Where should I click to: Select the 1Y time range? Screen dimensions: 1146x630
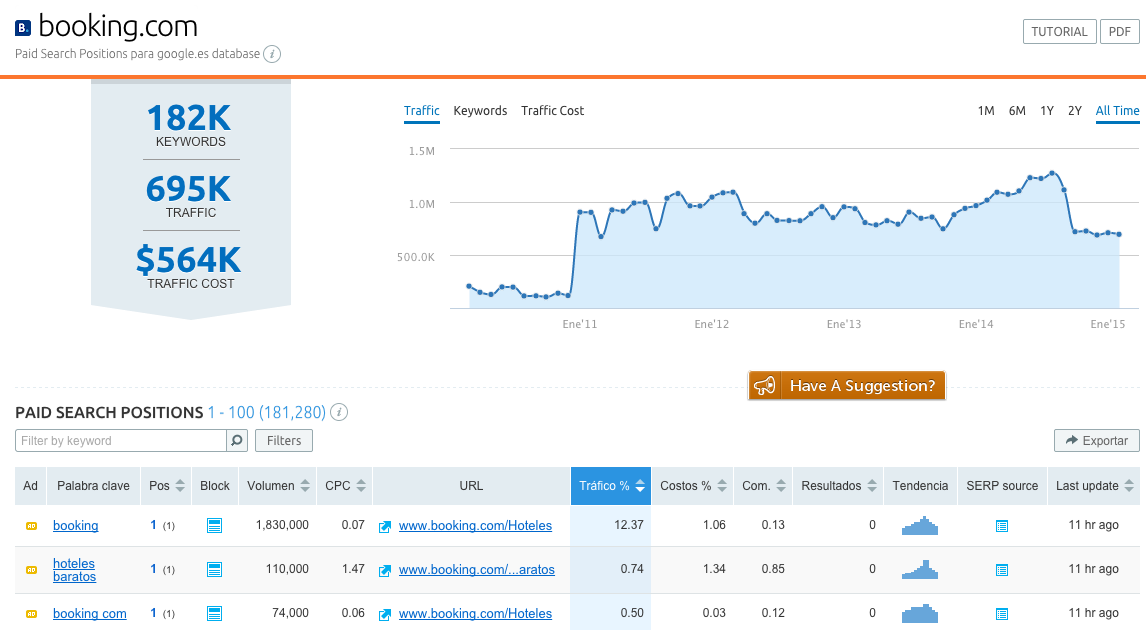1046,111
